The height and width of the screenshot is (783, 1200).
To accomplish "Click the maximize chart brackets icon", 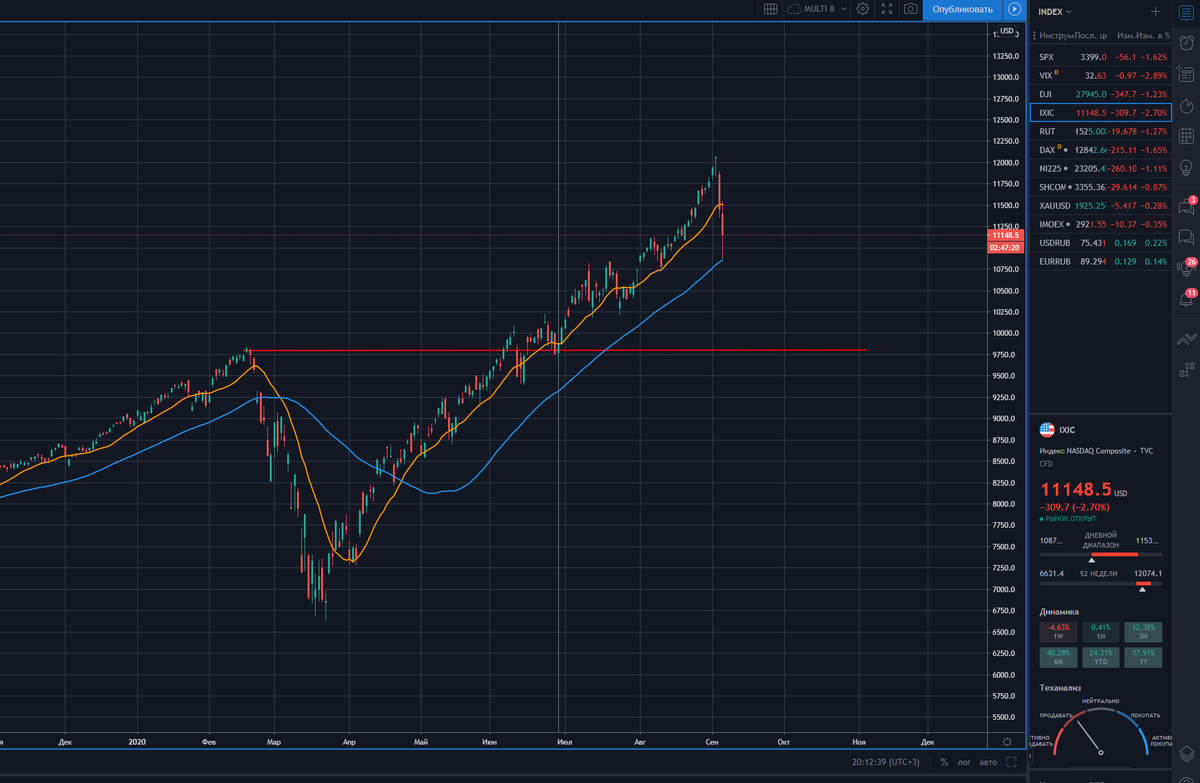I will [1012, 762].
